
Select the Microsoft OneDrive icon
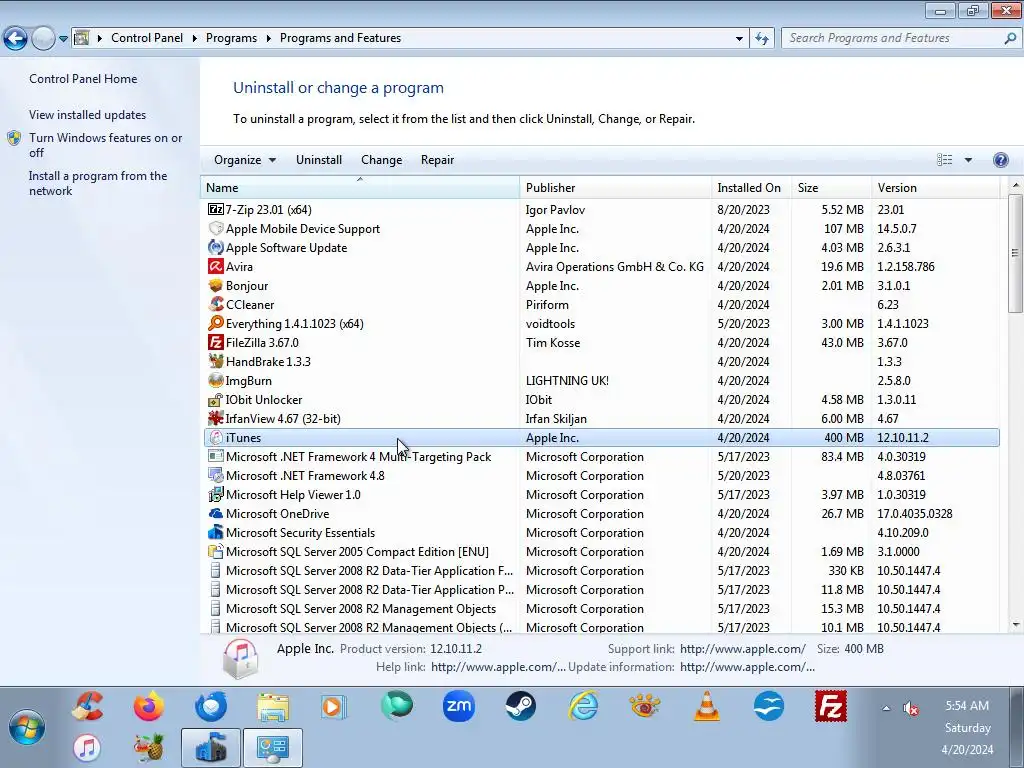(216, 513)
